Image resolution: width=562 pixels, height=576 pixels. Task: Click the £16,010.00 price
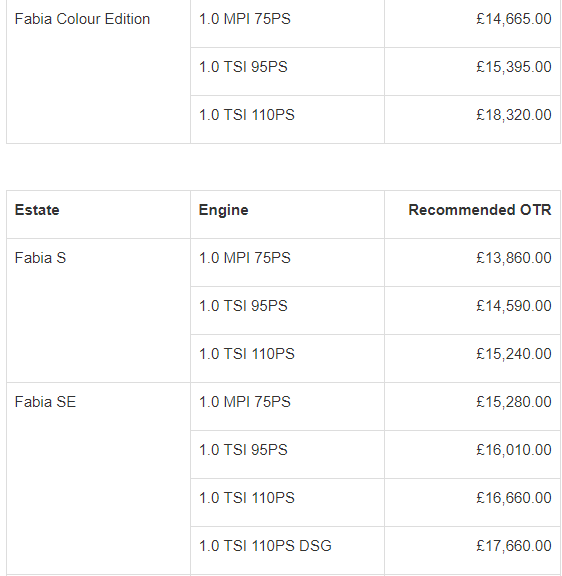coord(514,450)
